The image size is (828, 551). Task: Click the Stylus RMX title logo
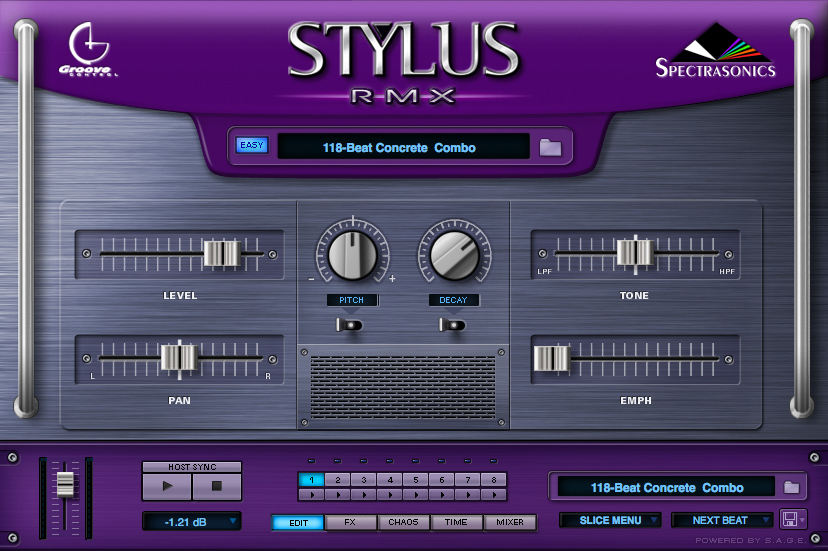[403, 61]
